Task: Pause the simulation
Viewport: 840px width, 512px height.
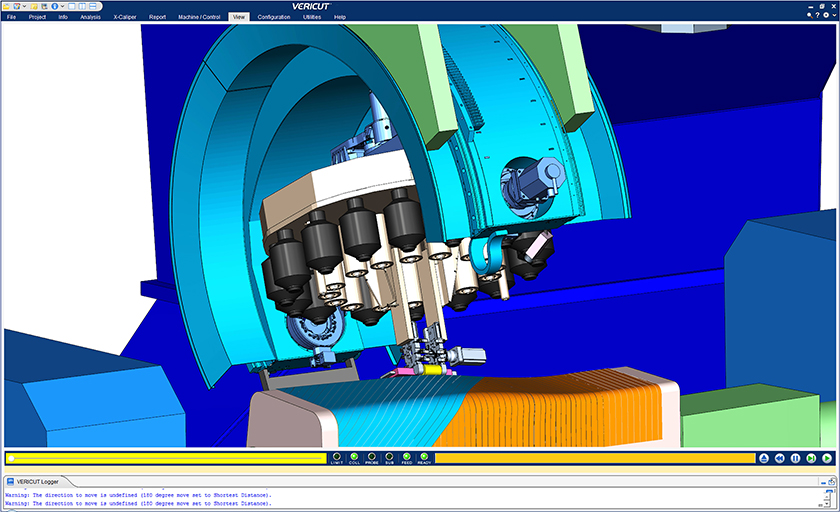Action: coord(795,458)
